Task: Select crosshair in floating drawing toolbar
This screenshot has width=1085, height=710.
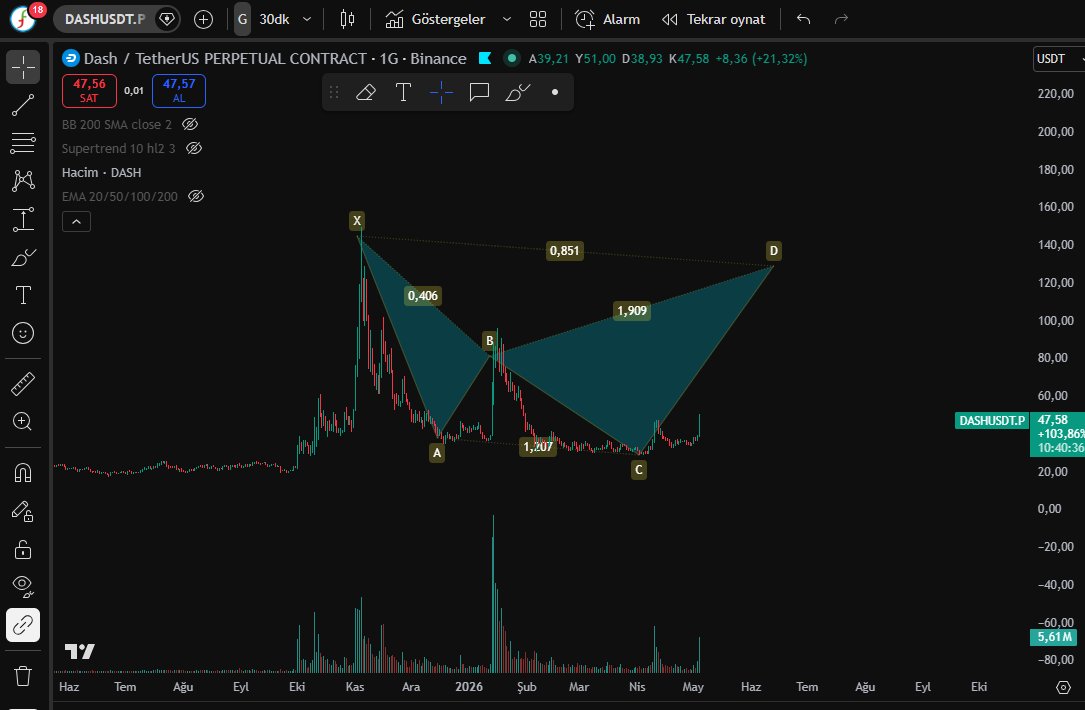Action: coord(441,92)
